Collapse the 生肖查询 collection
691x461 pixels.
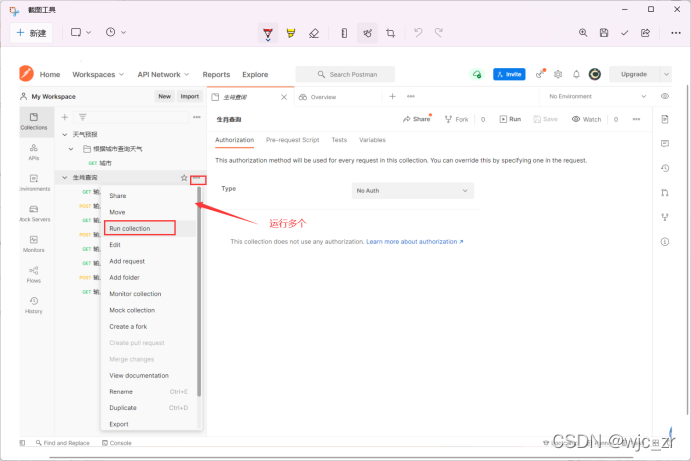pos(65,178)
